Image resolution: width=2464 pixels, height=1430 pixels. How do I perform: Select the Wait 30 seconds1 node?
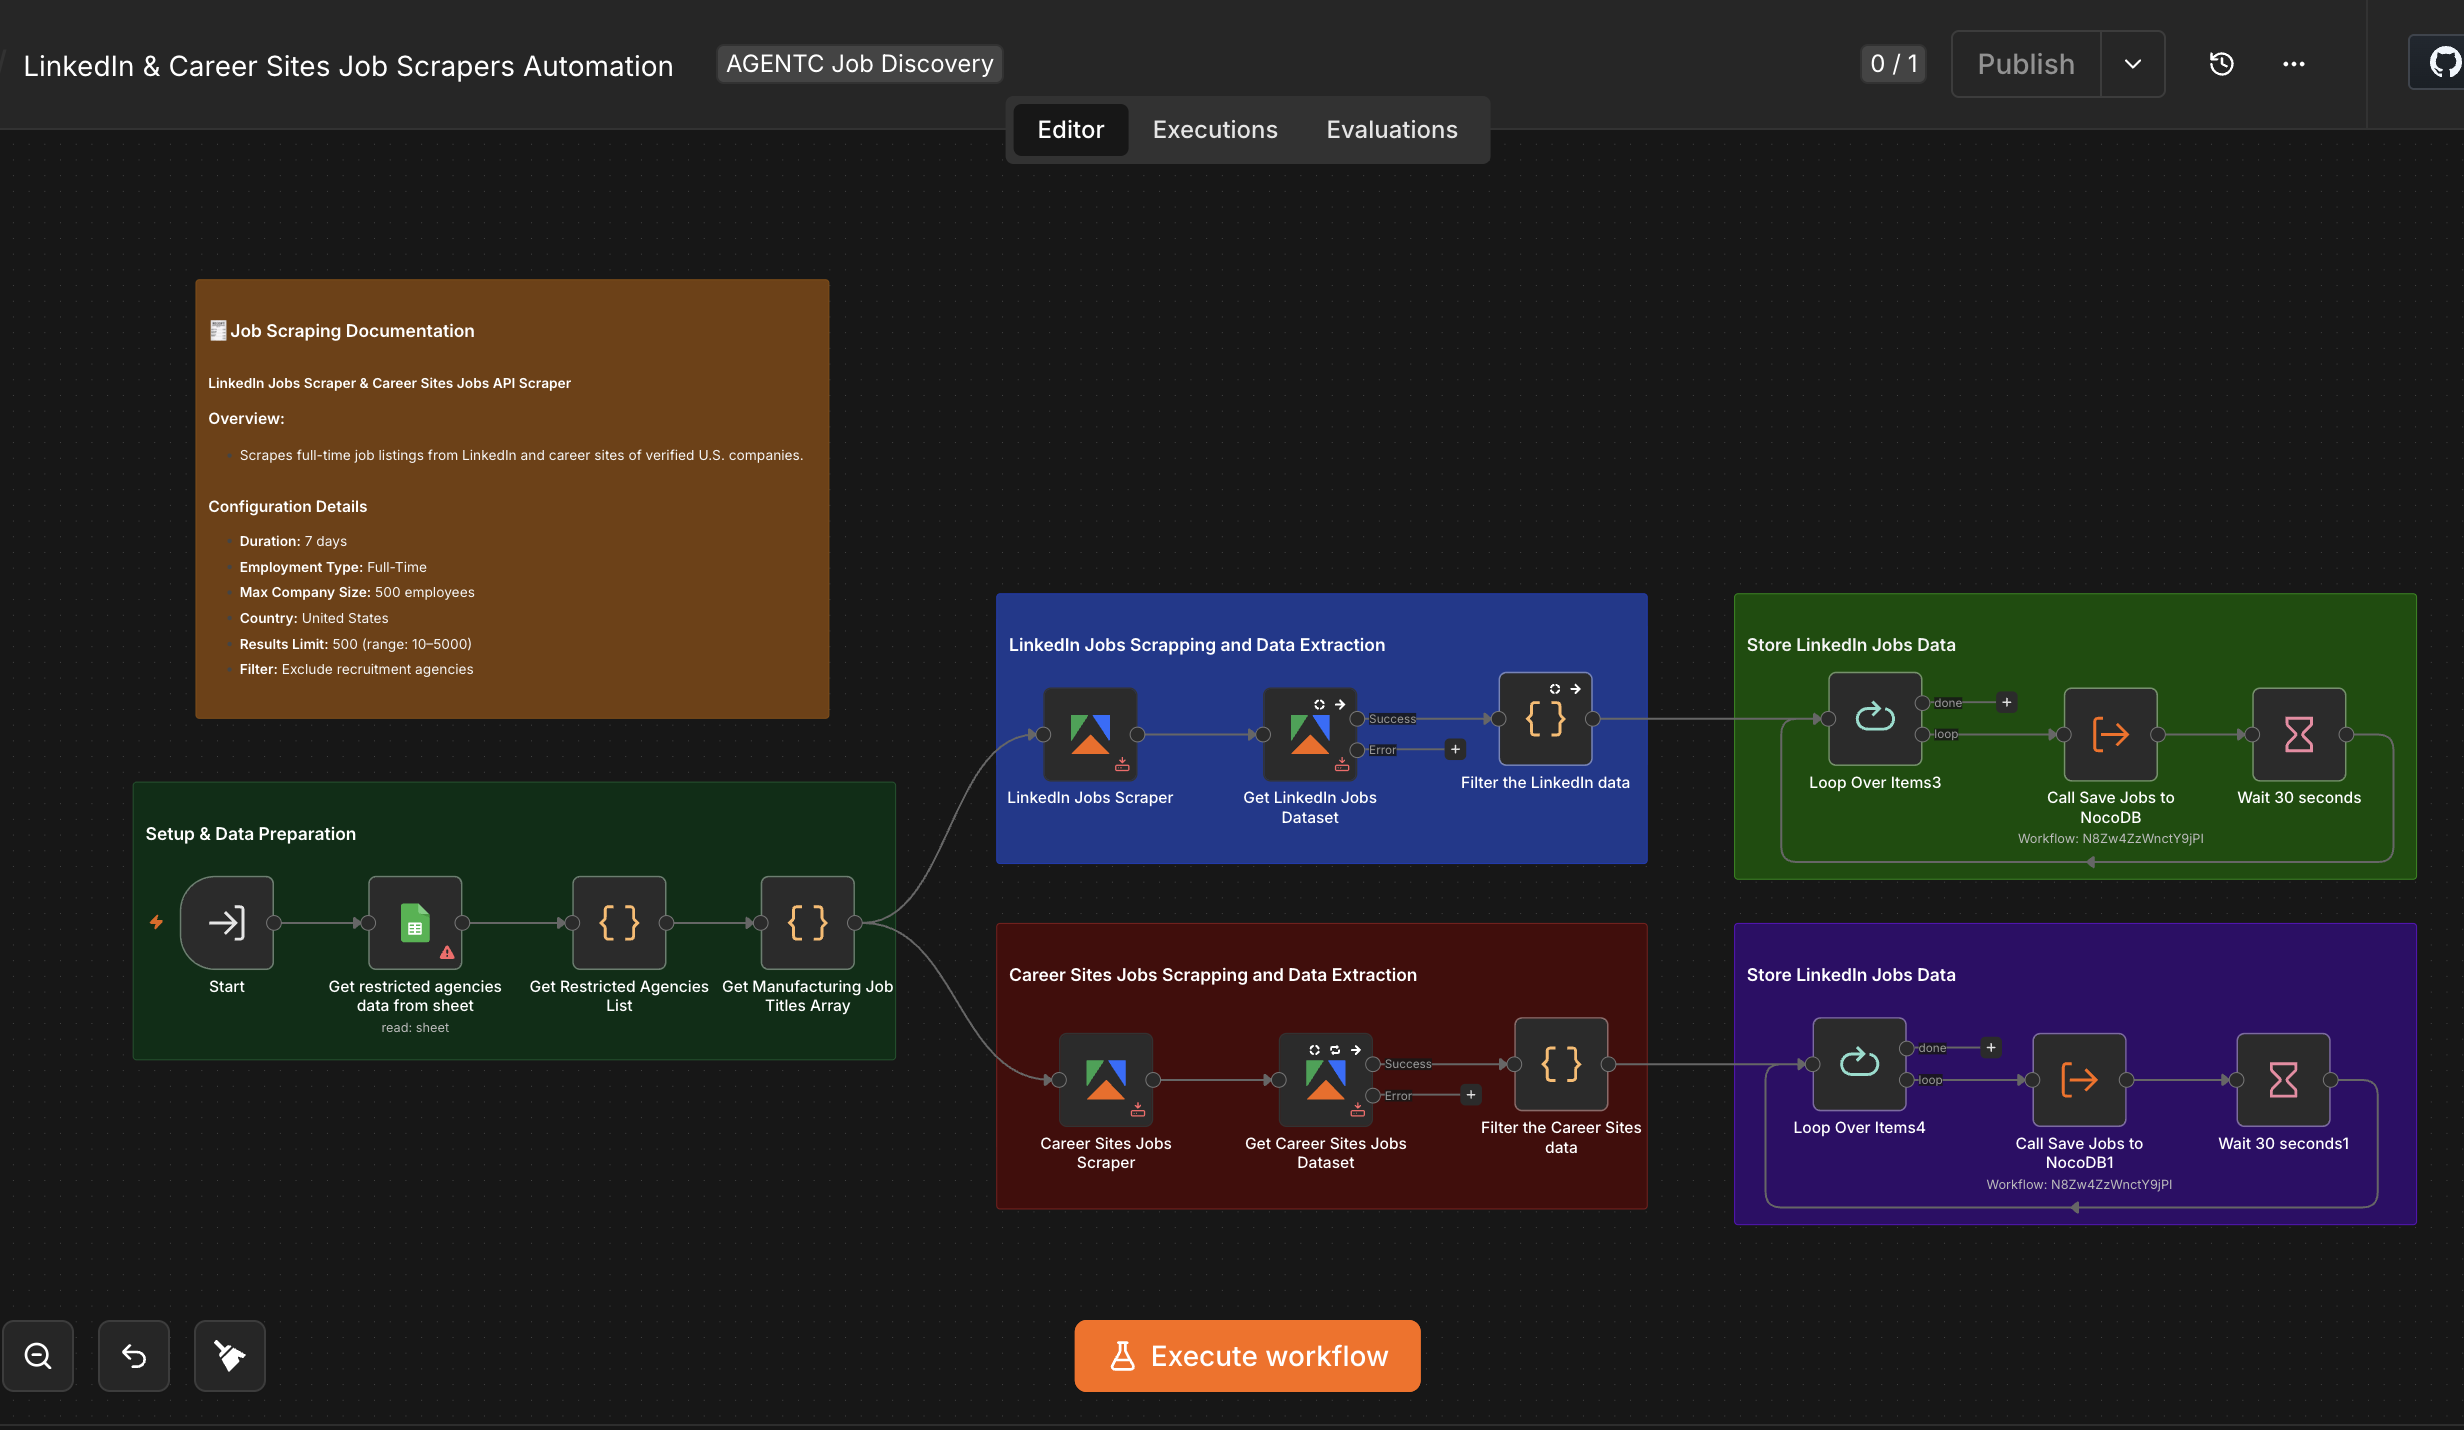point(2283,1080)
